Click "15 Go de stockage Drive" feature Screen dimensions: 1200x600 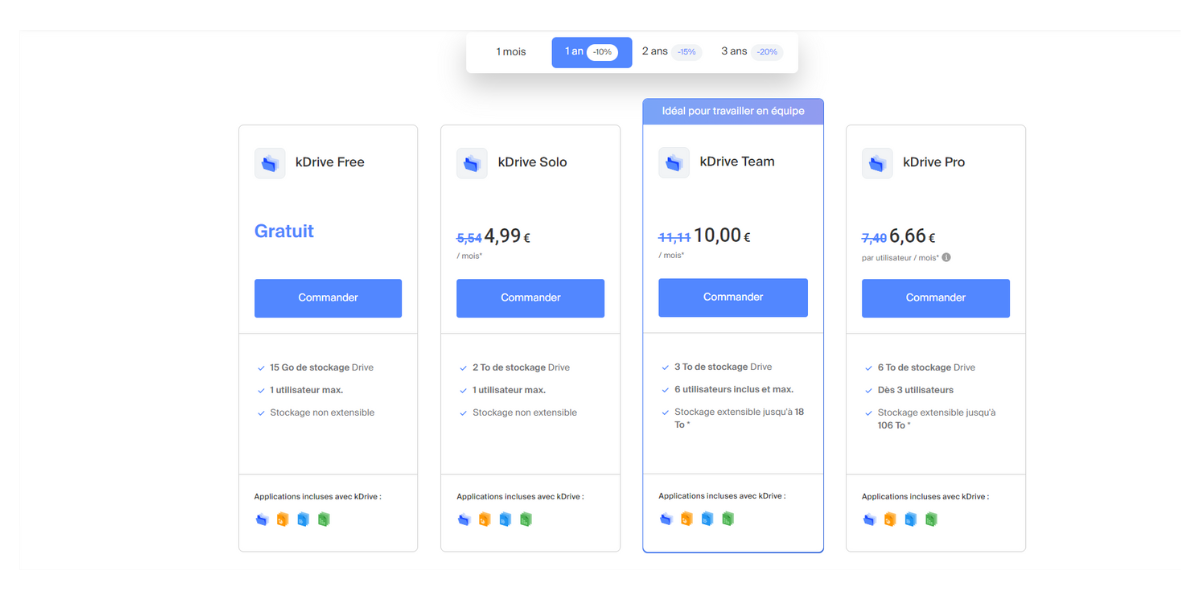pos(321,368)
